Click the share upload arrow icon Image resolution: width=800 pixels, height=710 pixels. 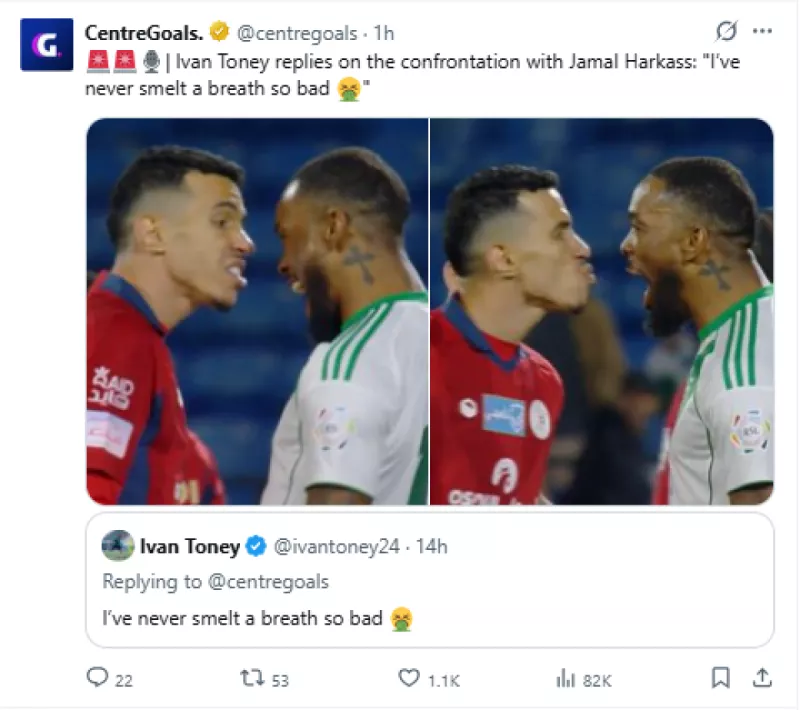762,678
